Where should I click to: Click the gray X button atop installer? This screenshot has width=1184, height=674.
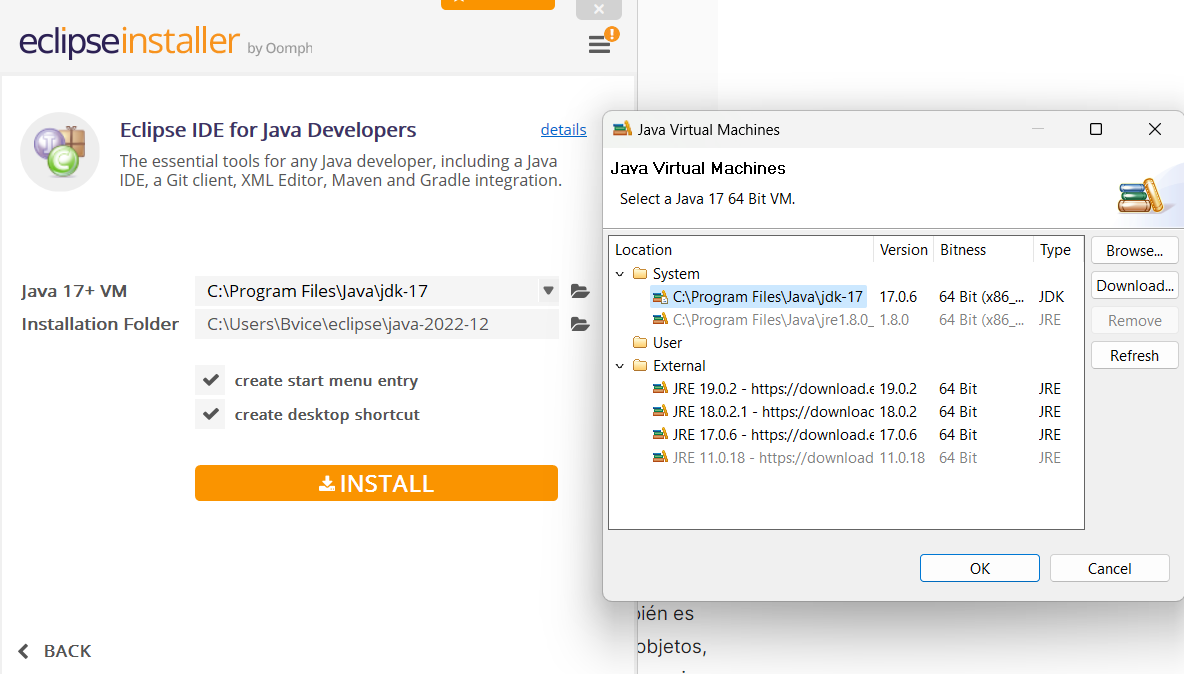(599, 9)
